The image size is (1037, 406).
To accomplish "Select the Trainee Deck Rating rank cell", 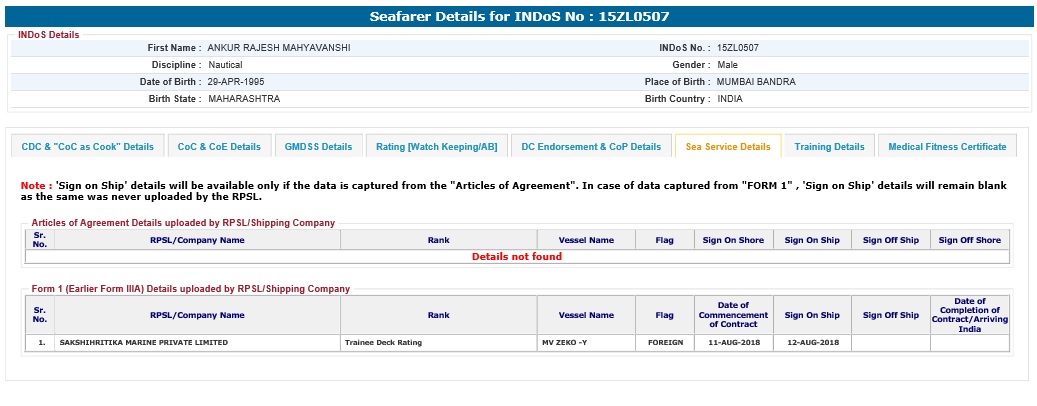I will click(x=383, y=343).
